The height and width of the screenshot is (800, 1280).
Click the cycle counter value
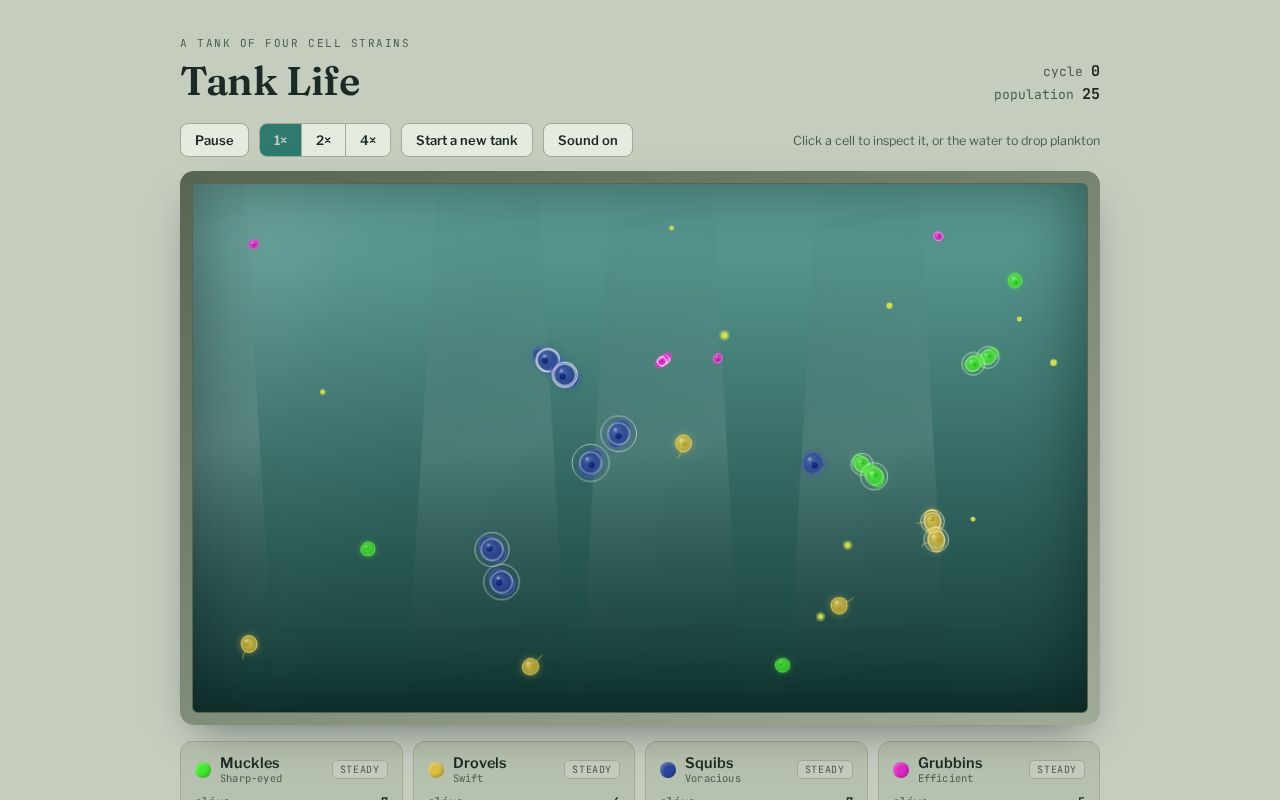(x=1095, y=71)
